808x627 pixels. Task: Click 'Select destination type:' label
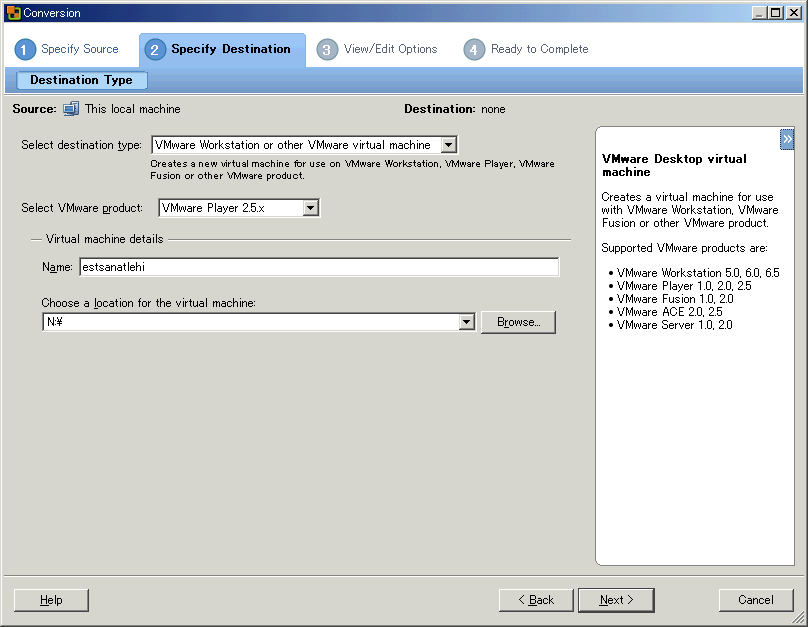pyautogui.click(x=81, y=145)
